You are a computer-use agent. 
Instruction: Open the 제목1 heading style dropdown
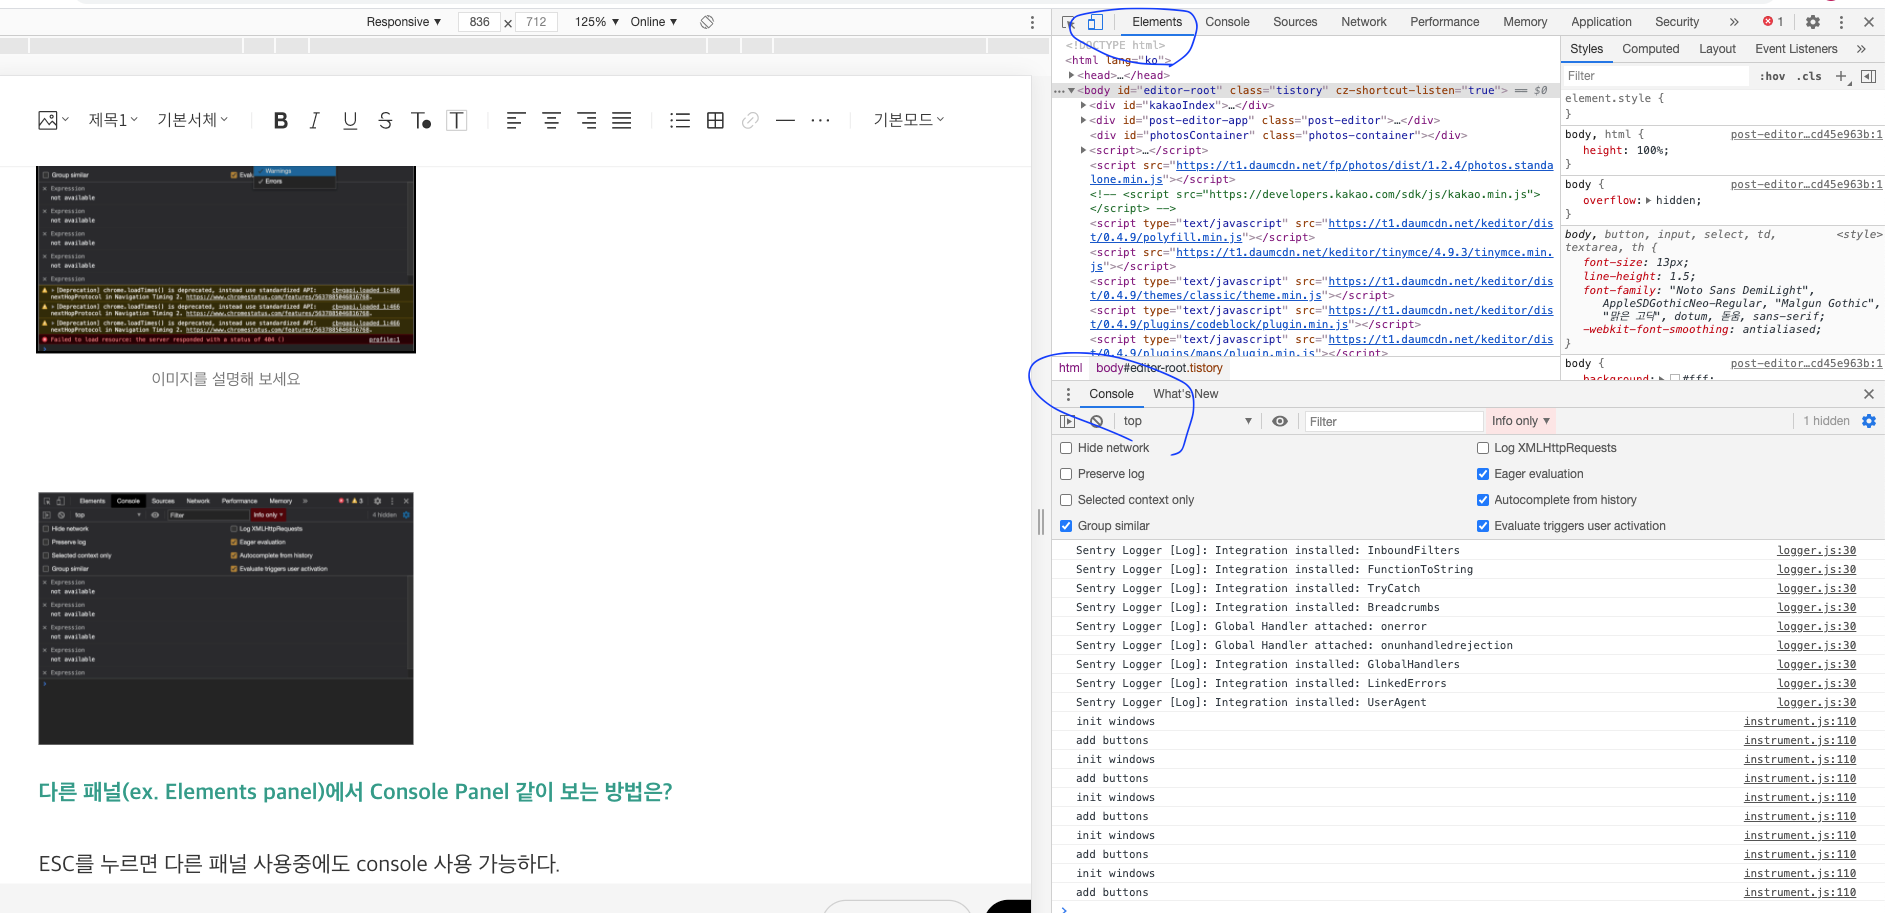click(x=113, y=120)
